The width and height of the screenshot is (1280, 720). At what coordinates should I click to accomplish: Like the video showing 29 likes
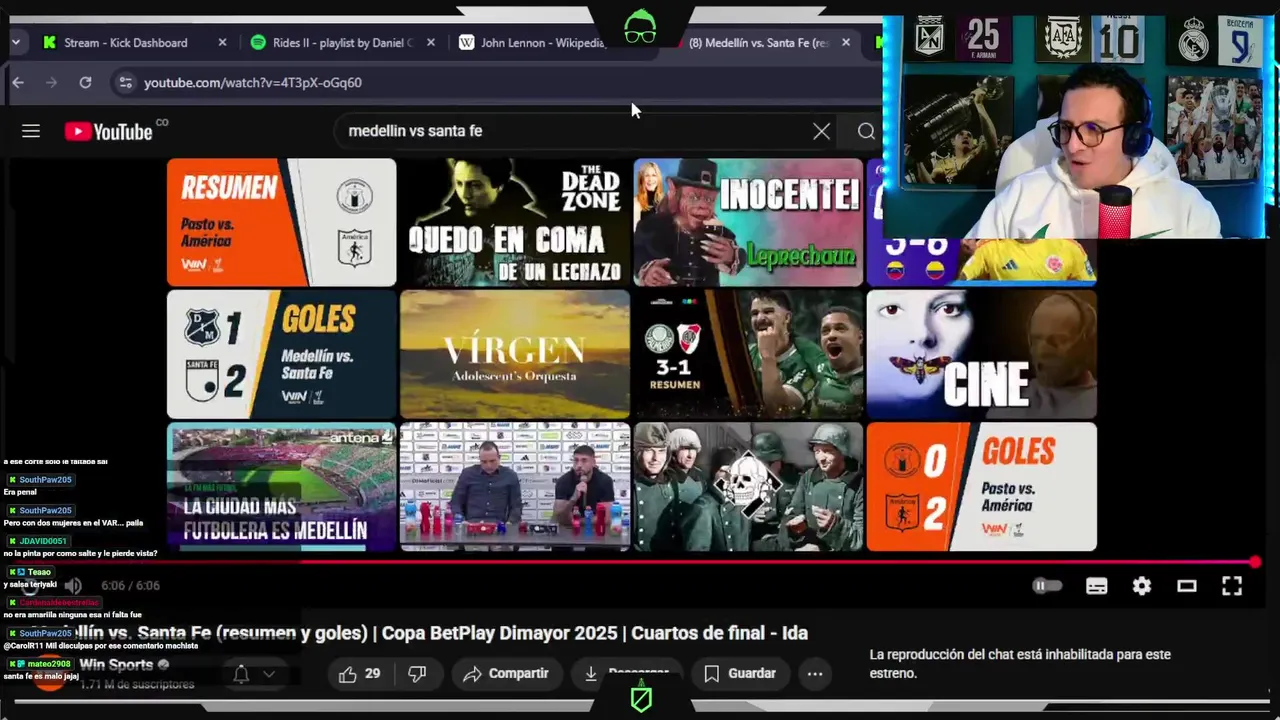tap(360, 674)
